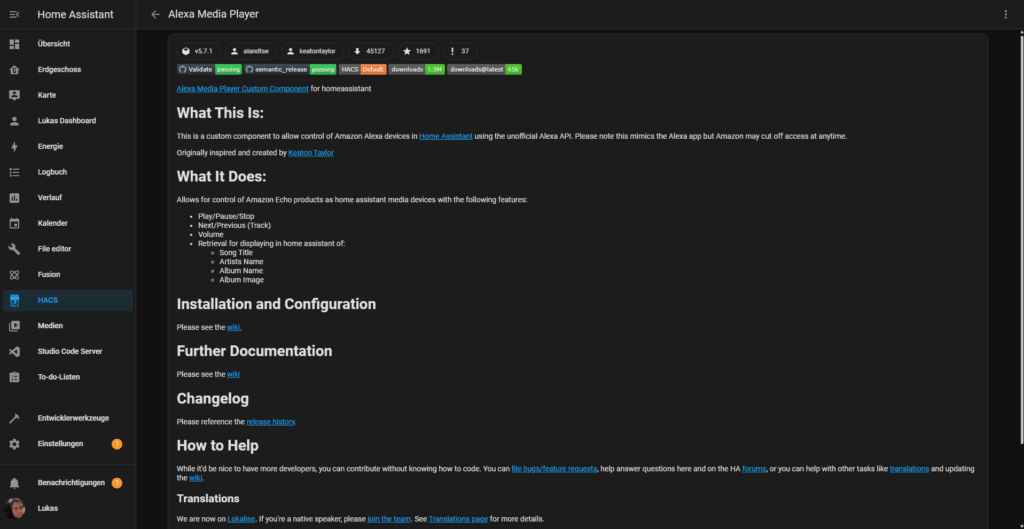This screenshot has height=529, width=1024.
Task: Click the Entwicklerwerkzeuge hammer icon
Action: pyautogui.click(x=14, y=418)
